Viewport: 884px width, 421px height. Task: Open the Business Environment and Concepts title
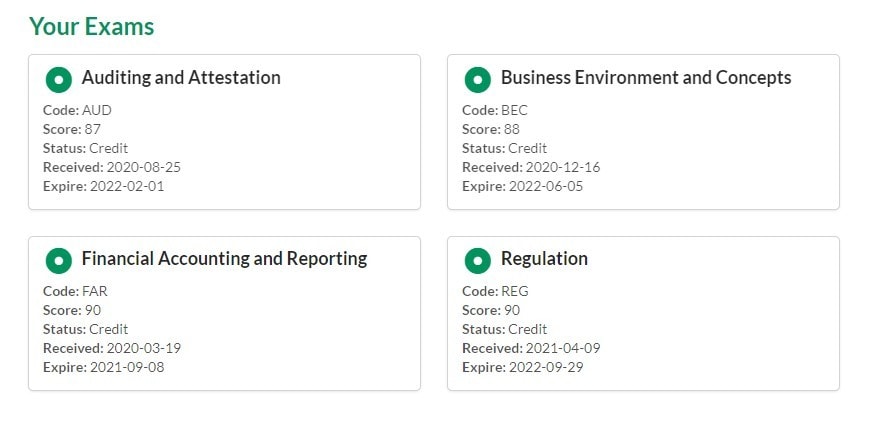[646, 77]
